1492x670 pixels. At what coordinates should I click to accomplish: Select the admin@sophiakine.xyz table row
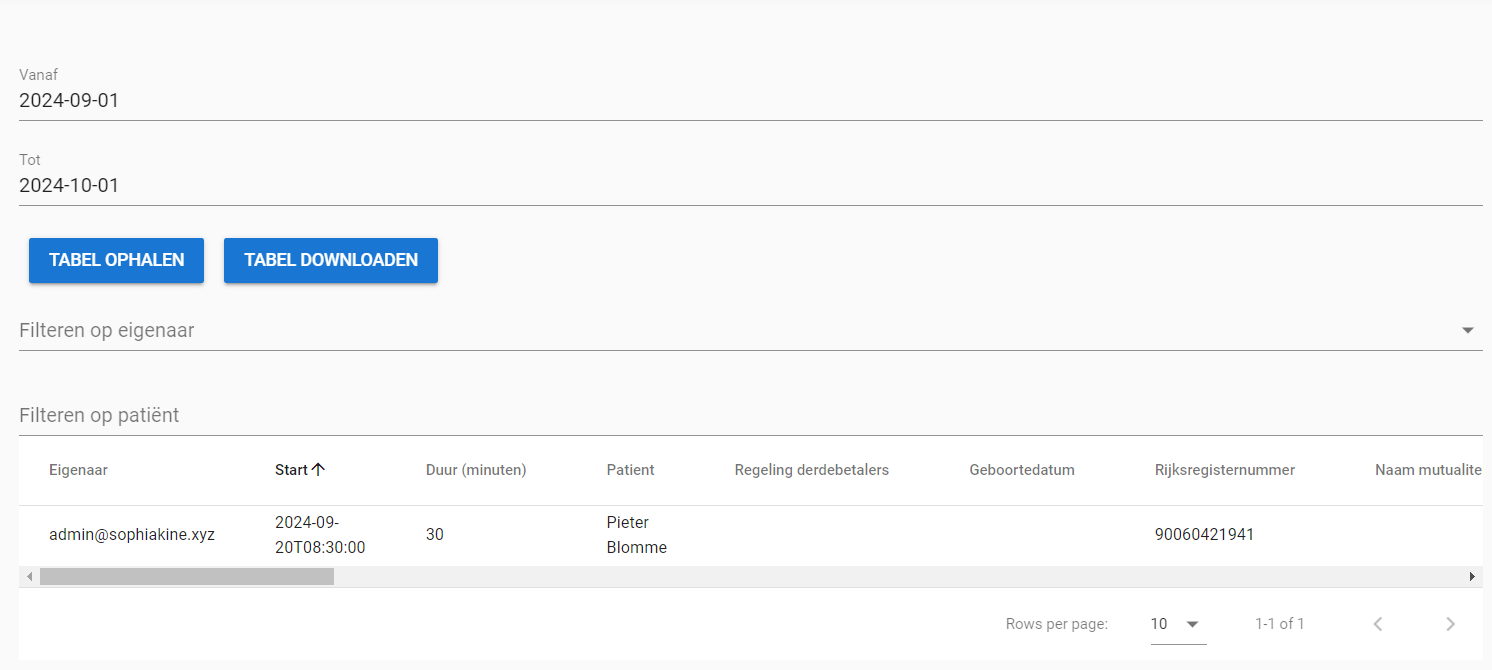[x=132, y=535]
